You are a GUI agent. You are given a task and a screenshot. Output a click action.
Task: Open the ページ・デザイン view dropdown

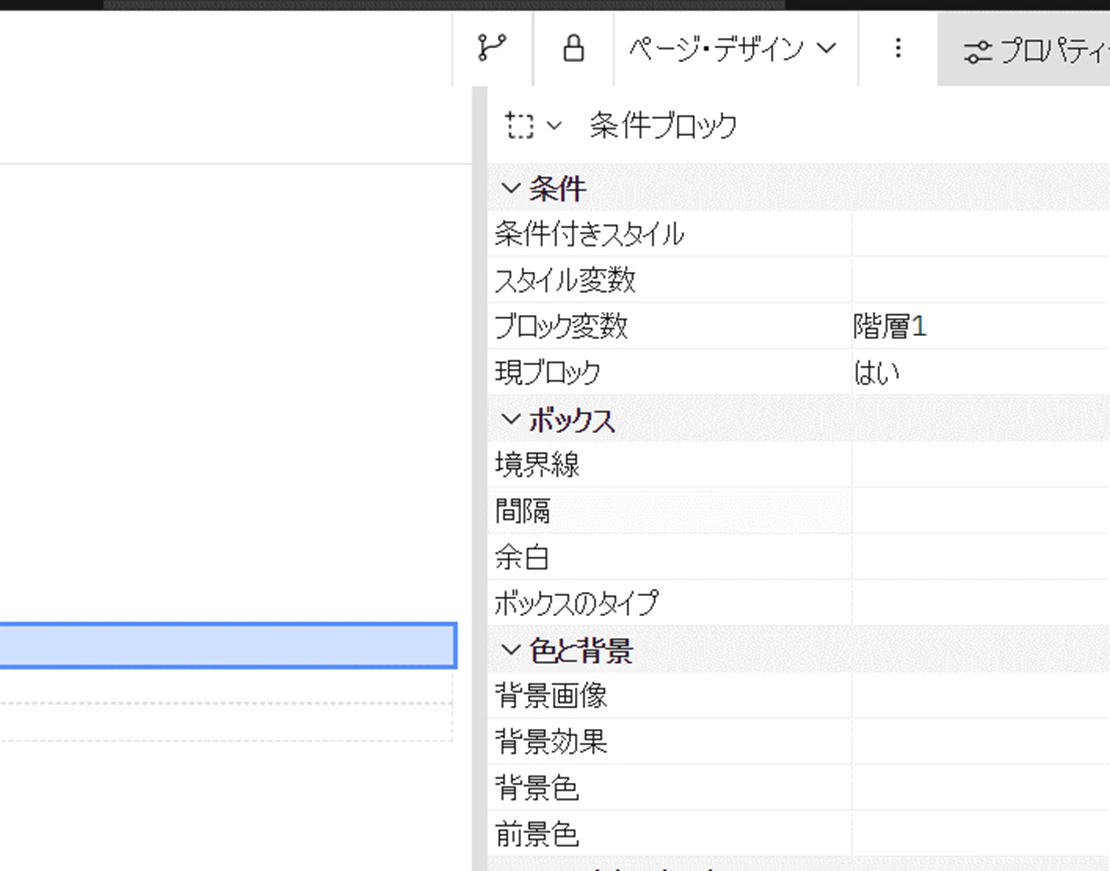tap(733, 49)
